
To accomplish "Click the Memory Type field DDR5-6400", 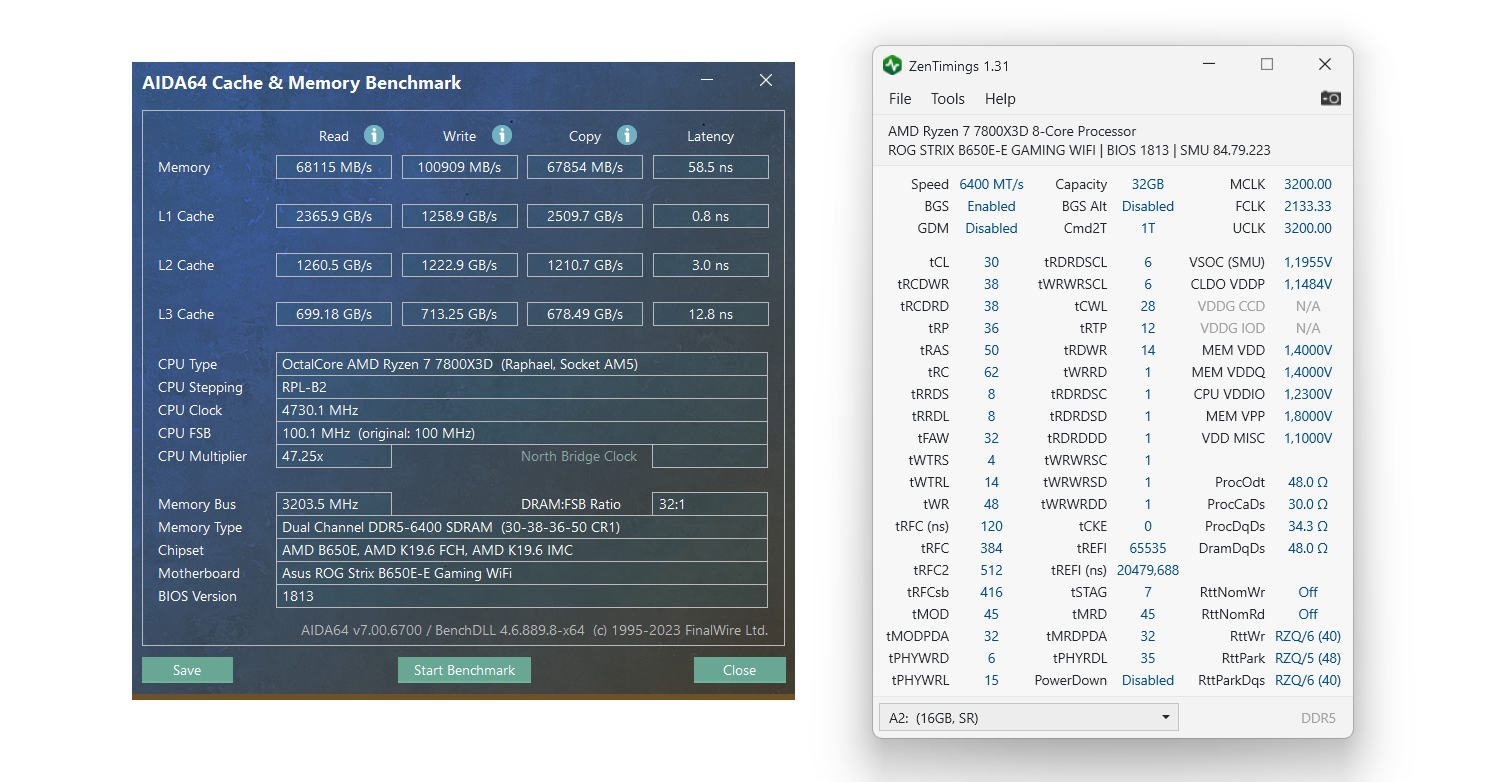I will point(522,527).
